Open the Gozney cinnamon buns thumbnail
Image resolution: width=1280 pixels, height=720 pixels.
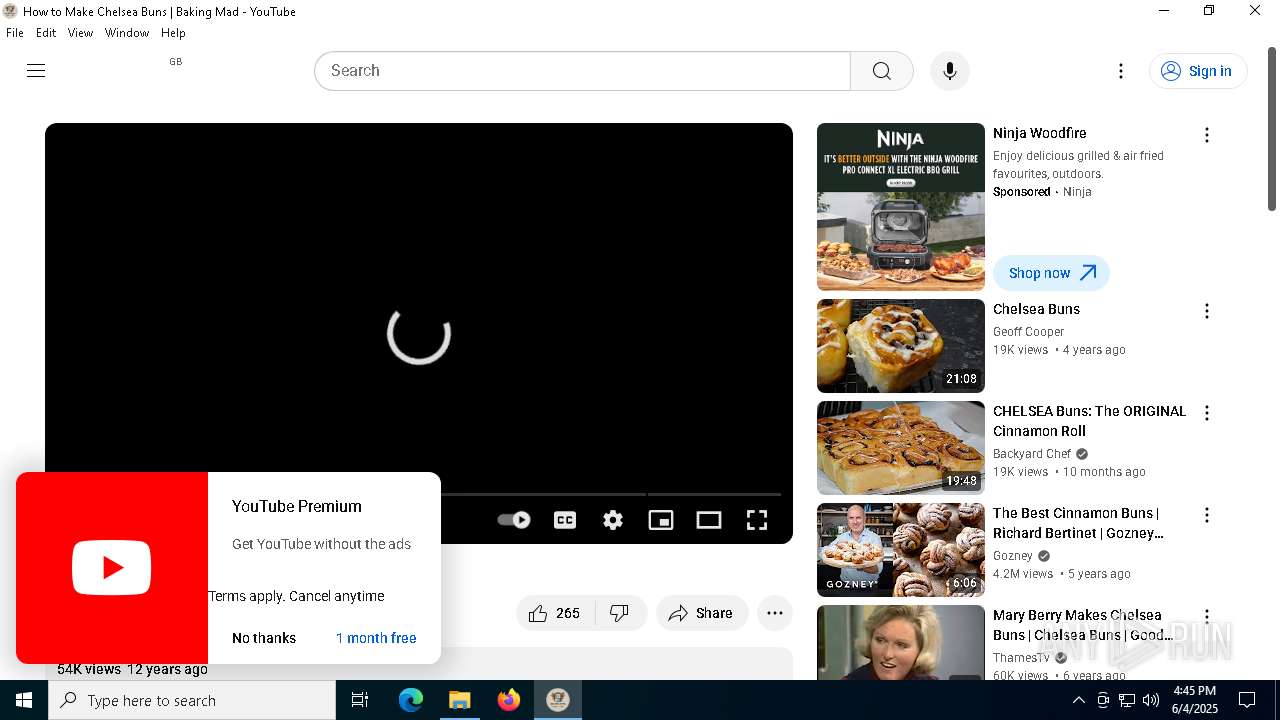click(x=901, y=550)
